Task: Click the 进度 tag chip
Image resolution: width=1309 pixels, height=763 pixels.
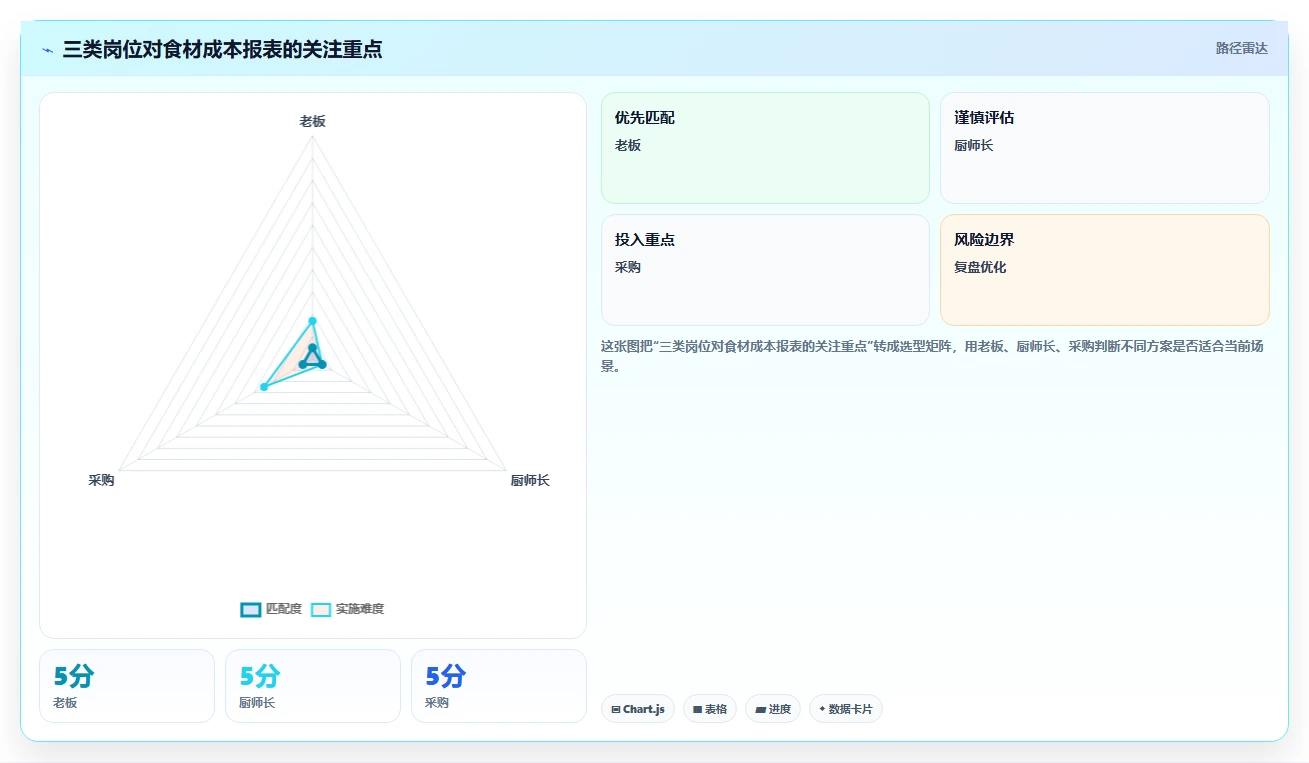Action: pos(773,709)
